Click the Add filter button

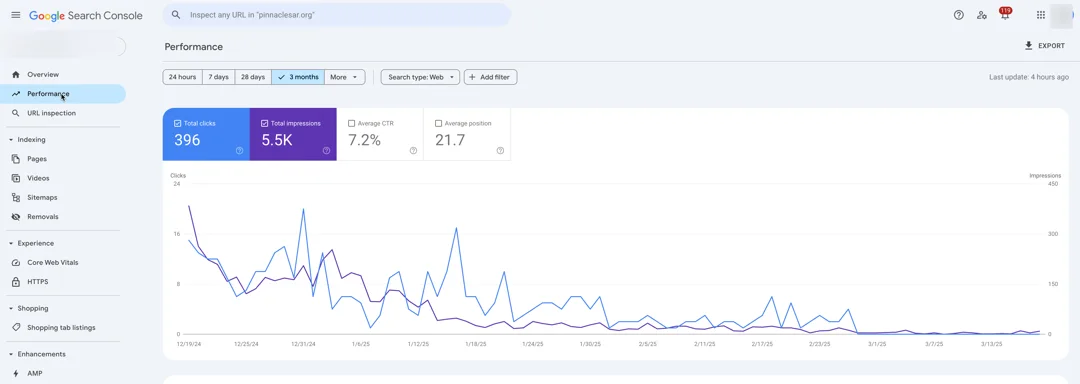pos(490,77)
